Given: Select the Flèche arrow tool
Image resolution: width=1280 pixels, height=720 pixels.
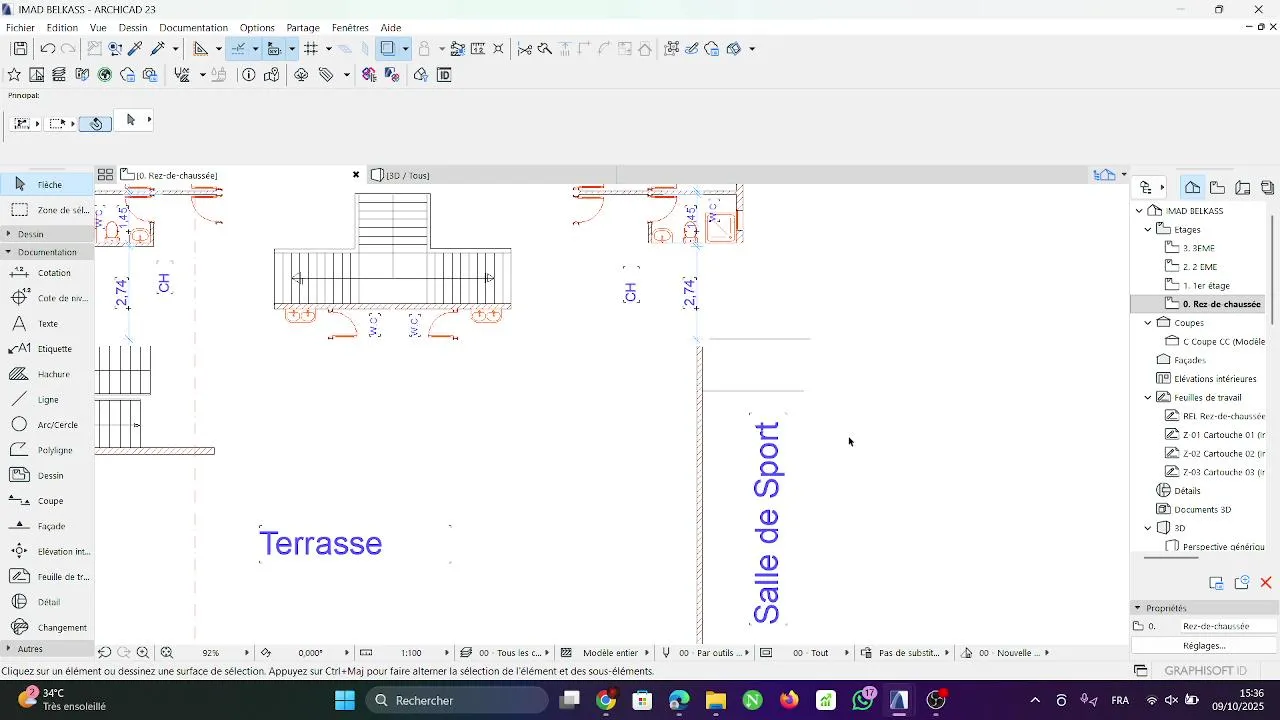Looking at the screenshot, I should coord(47,184).
